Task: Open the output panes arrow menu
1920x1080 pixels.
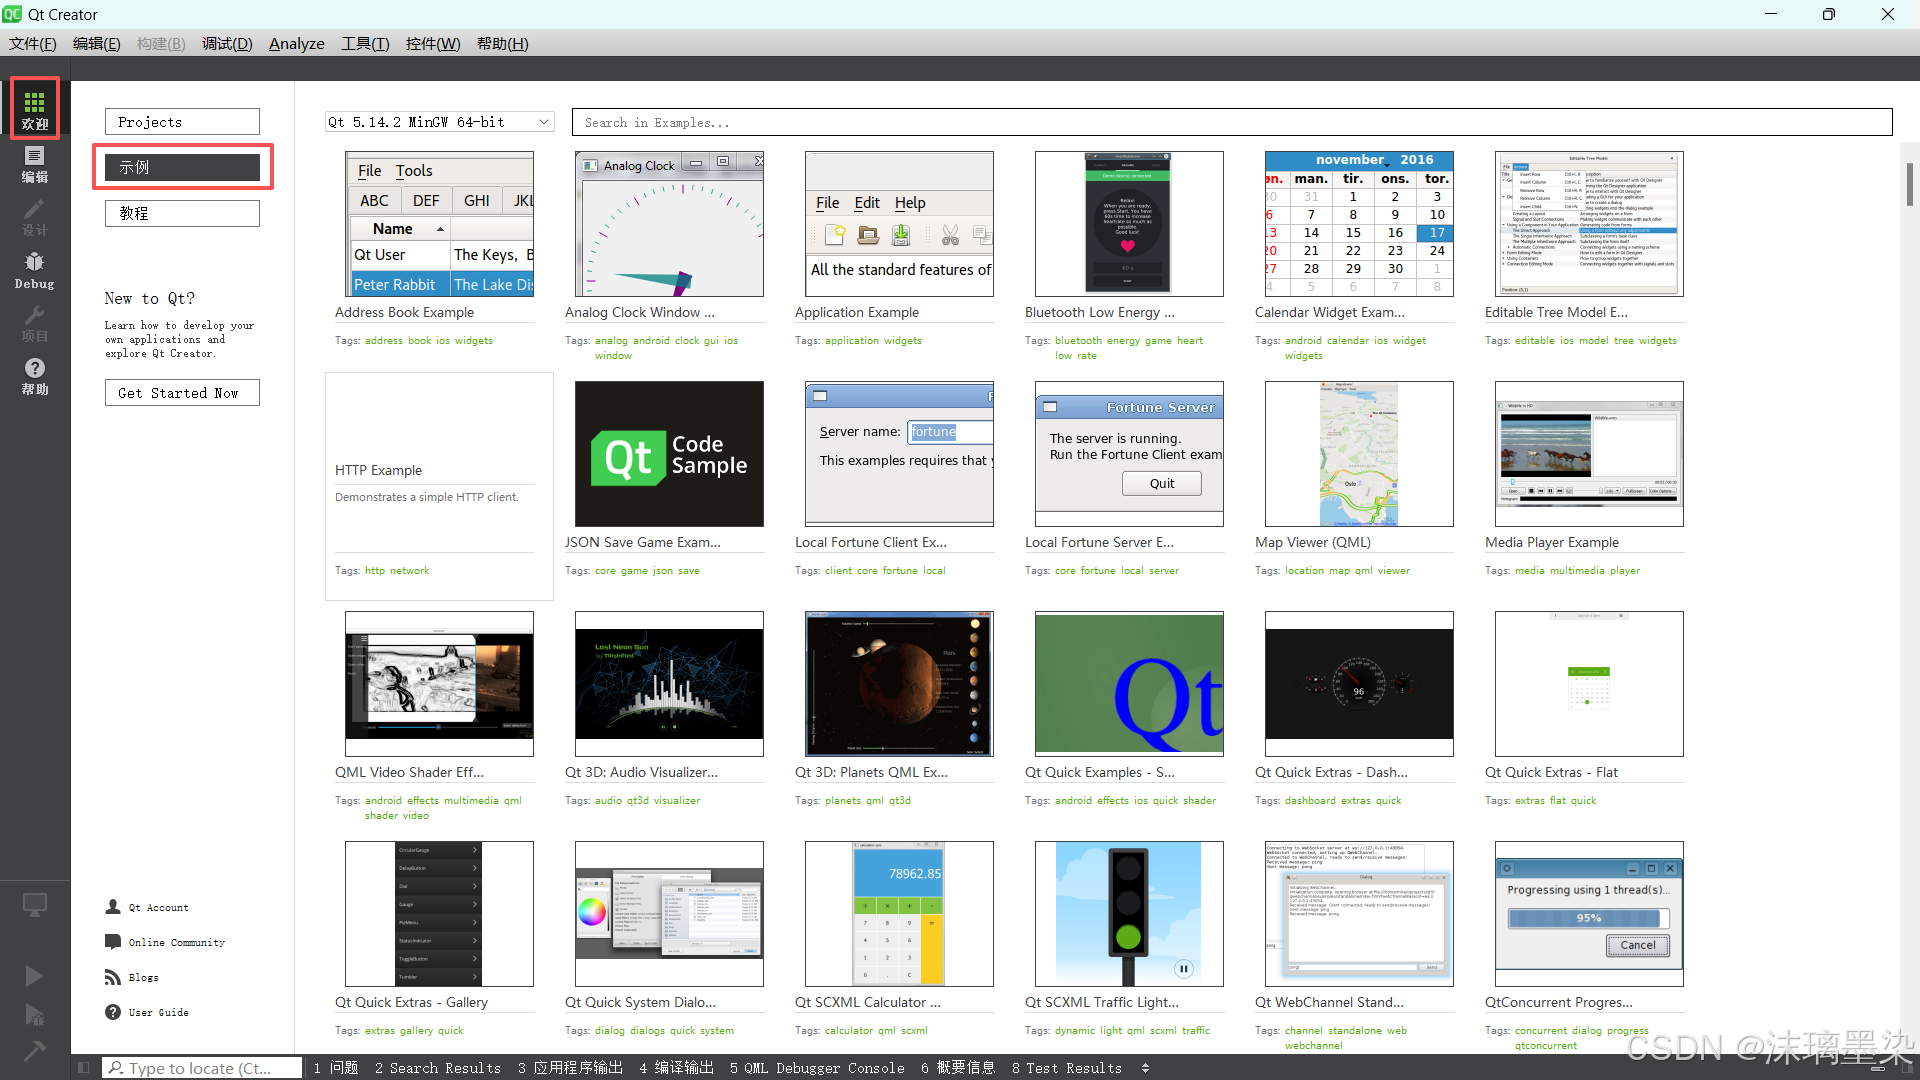Action: click(x=1145, y=1068)
